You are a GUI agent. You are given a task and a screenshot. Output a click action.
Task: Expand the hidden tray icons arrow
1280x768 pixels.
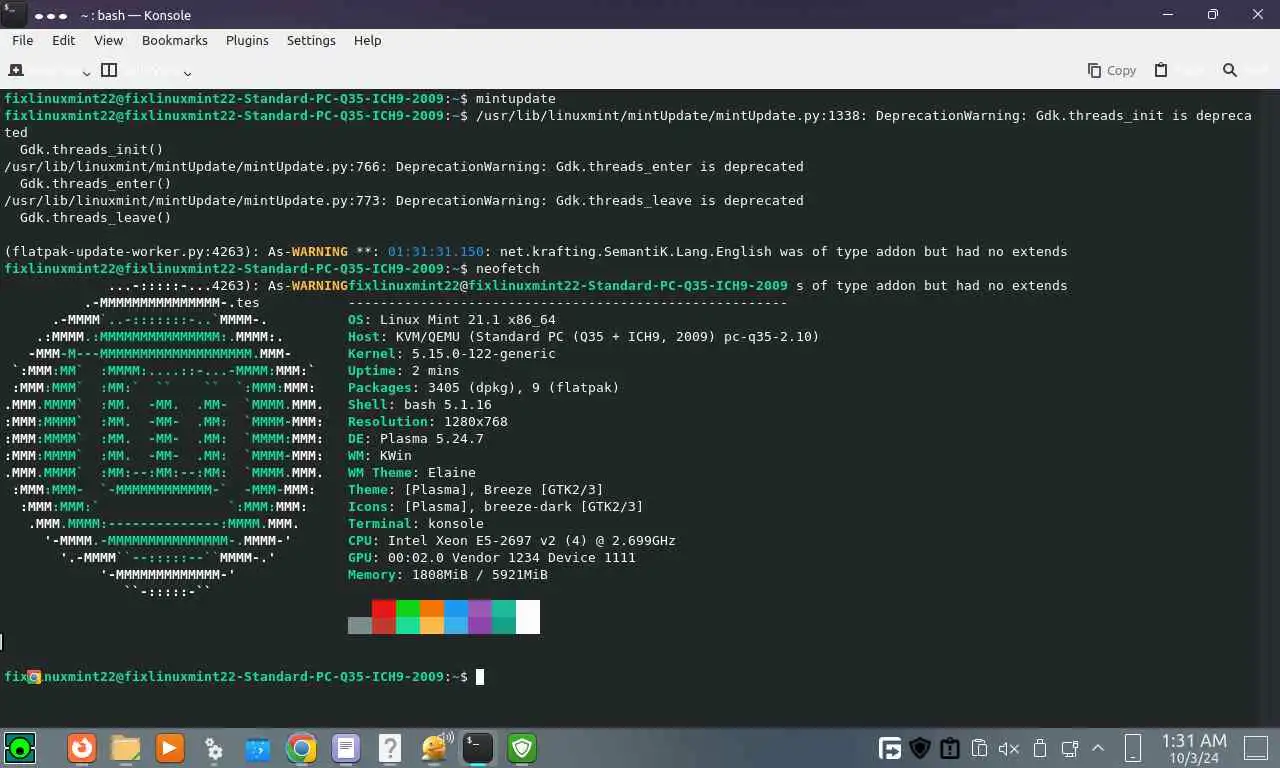point(1098,748)
